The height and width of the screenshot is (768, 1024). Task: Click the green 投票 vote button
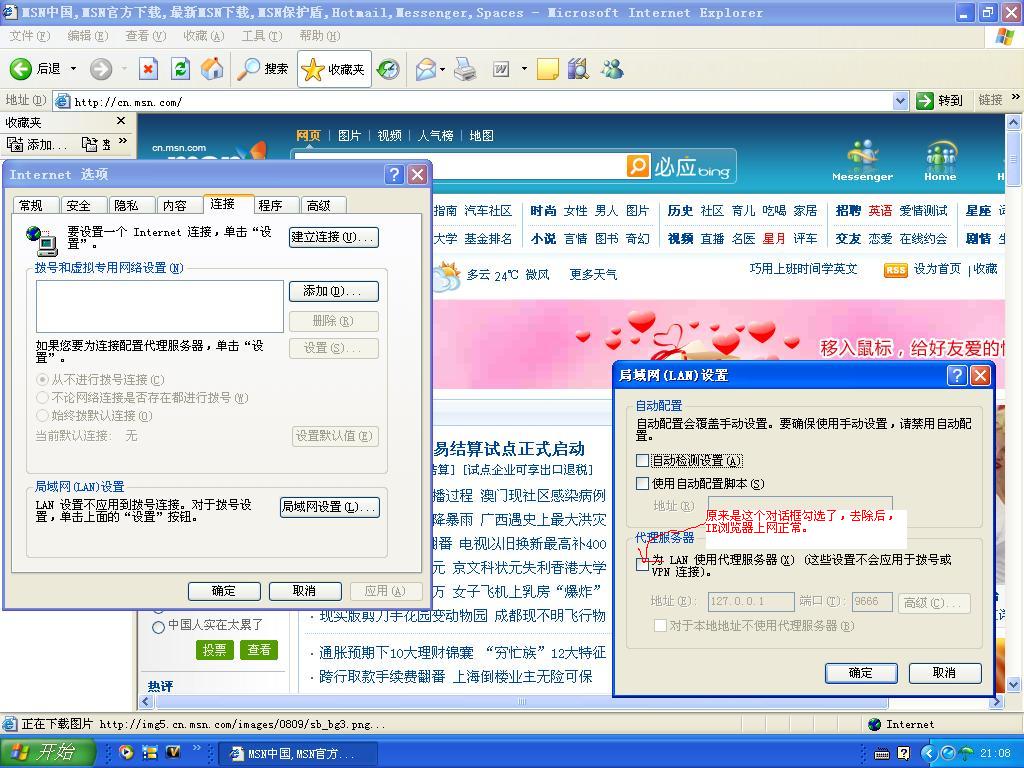pos(214,650)
